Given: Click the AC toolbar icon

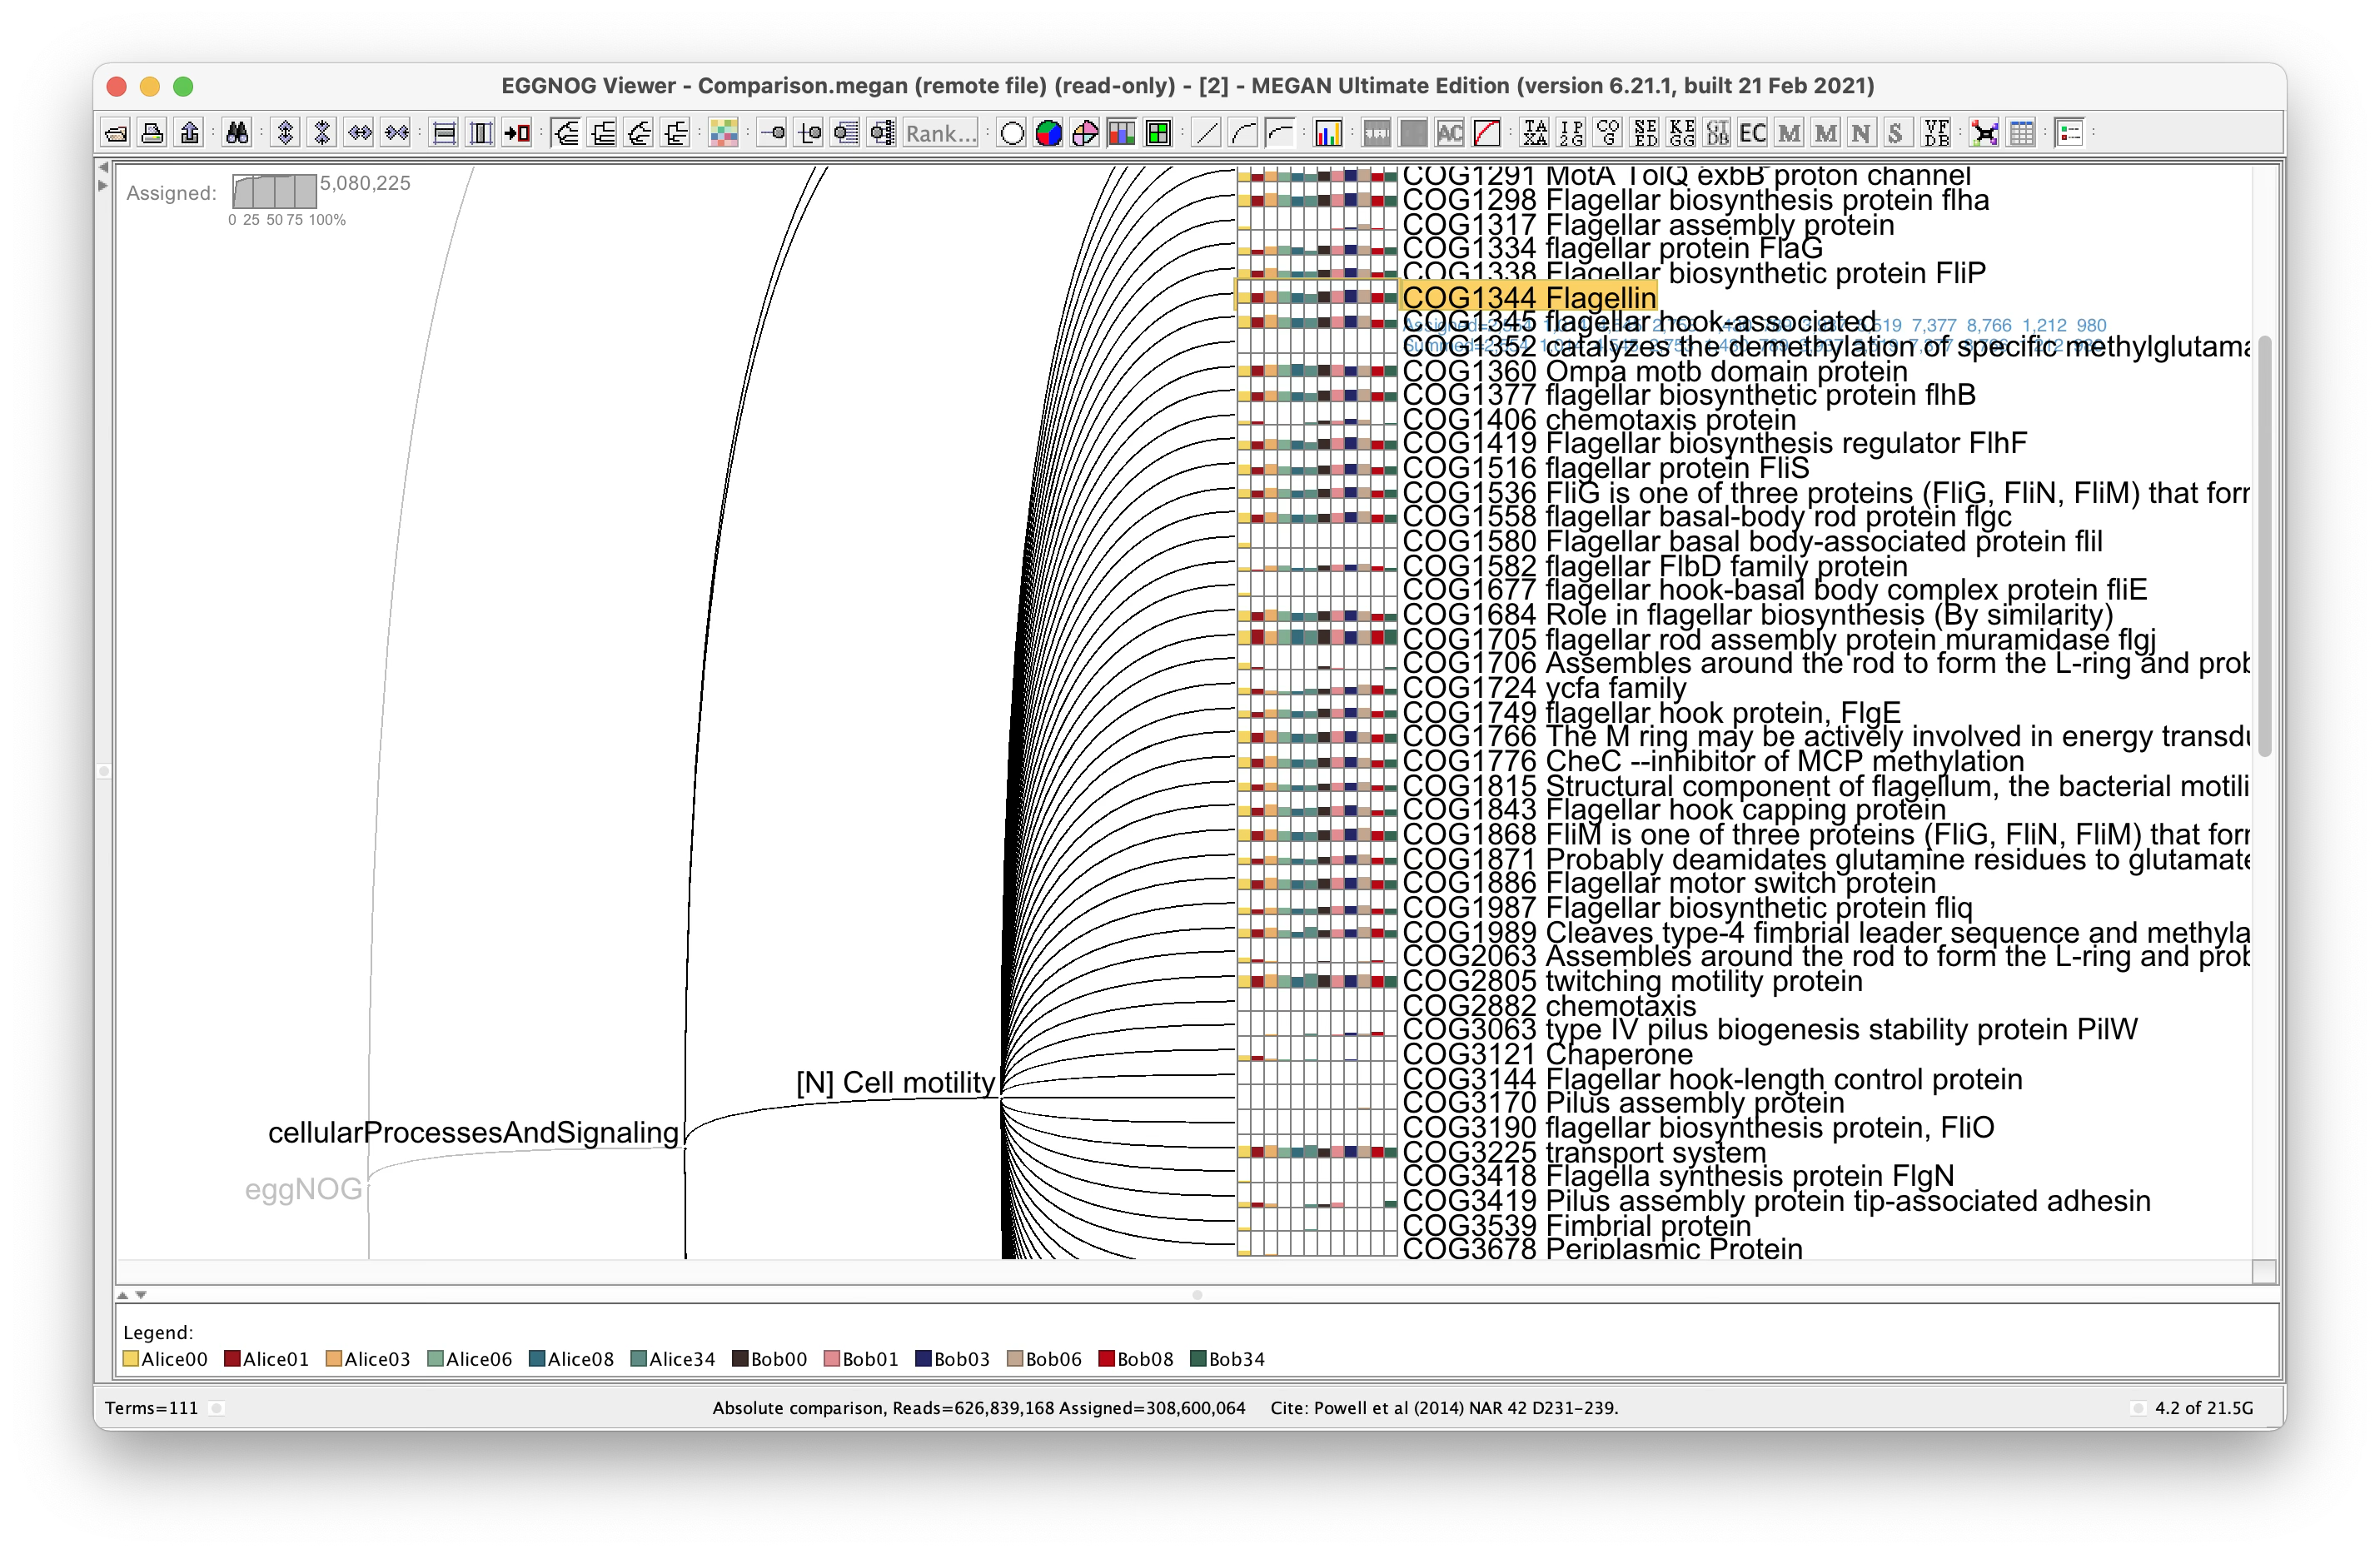Looking at the screenshot, I should (x=1450, y=133).
